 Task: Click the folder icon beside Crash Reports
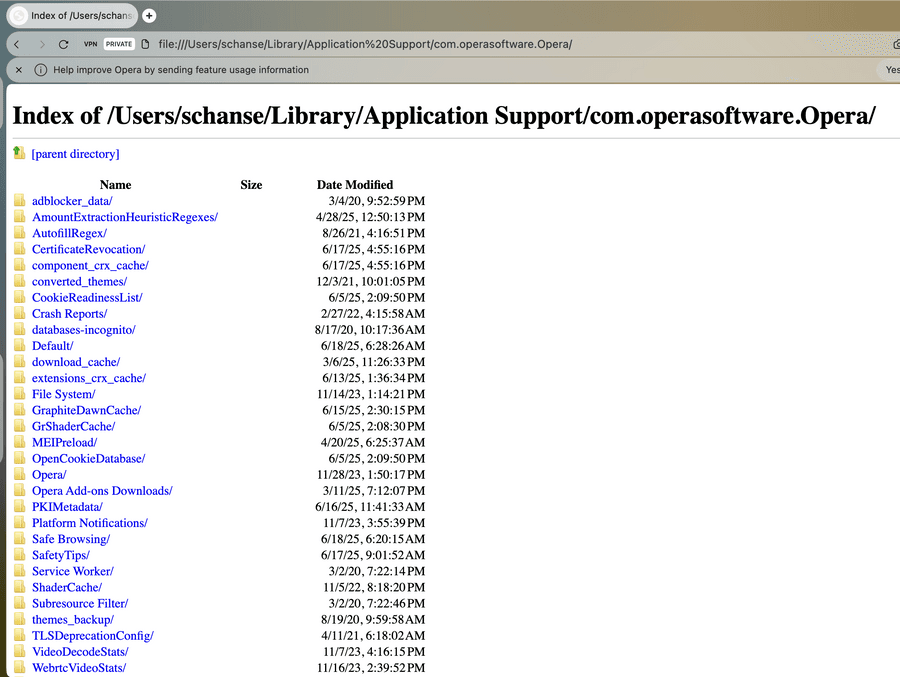coord(20,313)
